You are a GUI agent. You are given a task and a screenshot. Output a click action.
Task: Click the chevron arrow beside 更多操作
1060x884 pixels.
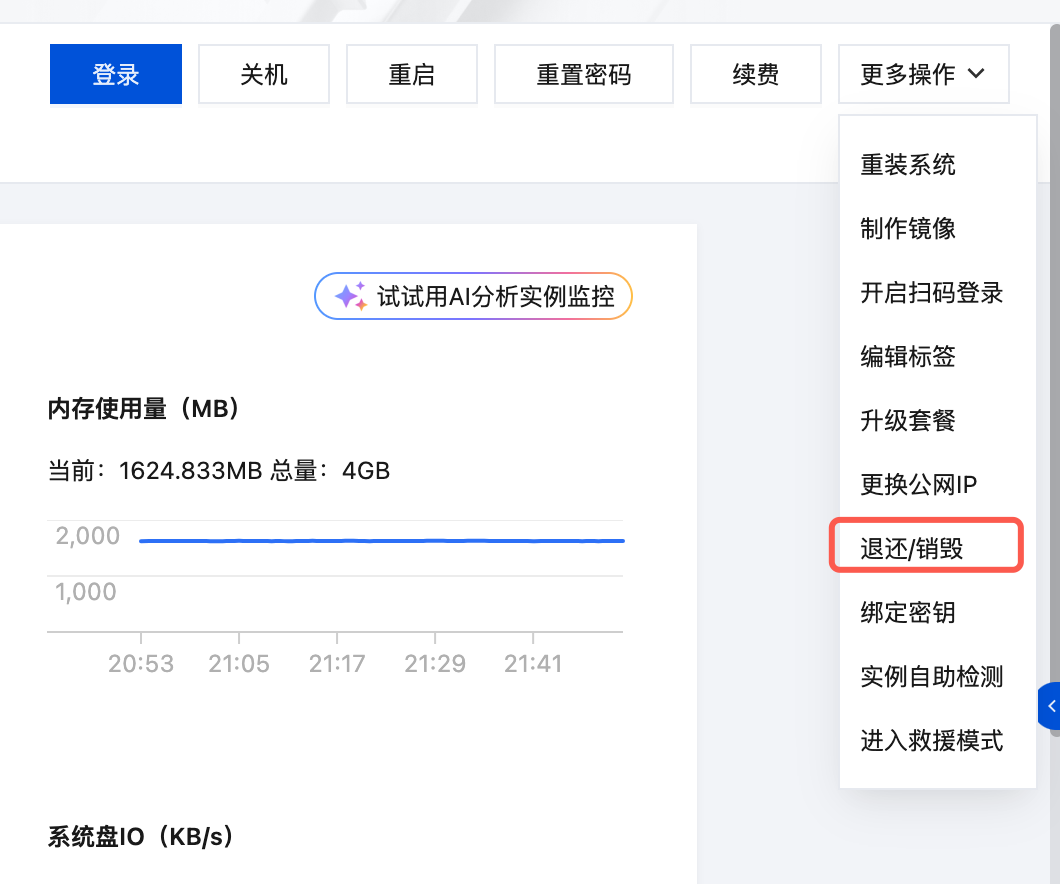[x=977, y=74]
